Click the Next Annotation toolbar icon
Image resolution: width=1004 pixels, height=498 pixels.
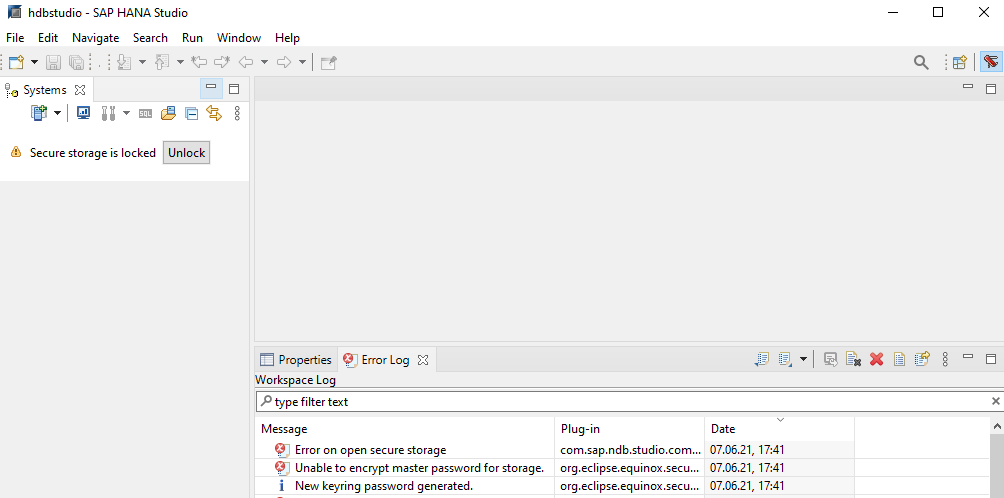124,62
